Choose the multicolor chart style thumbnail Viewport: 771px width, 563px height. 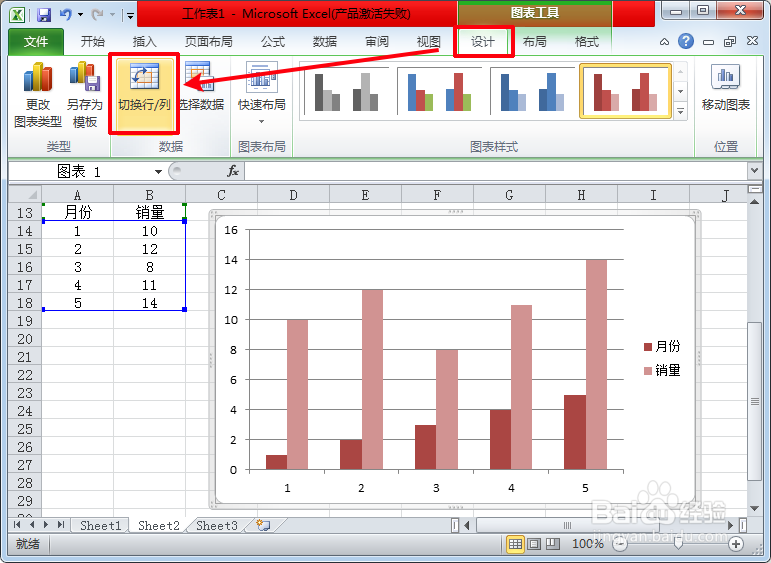[x=440, y=91]
